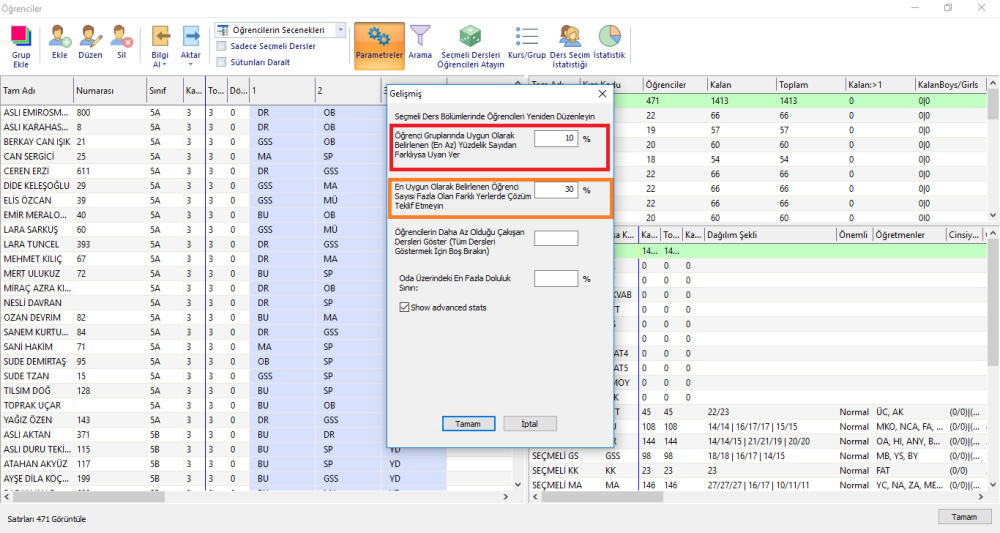Viewport: 1000px width, 533px height.
Task: Click the percentage field showing 30
Action: [x=556, y=190]
